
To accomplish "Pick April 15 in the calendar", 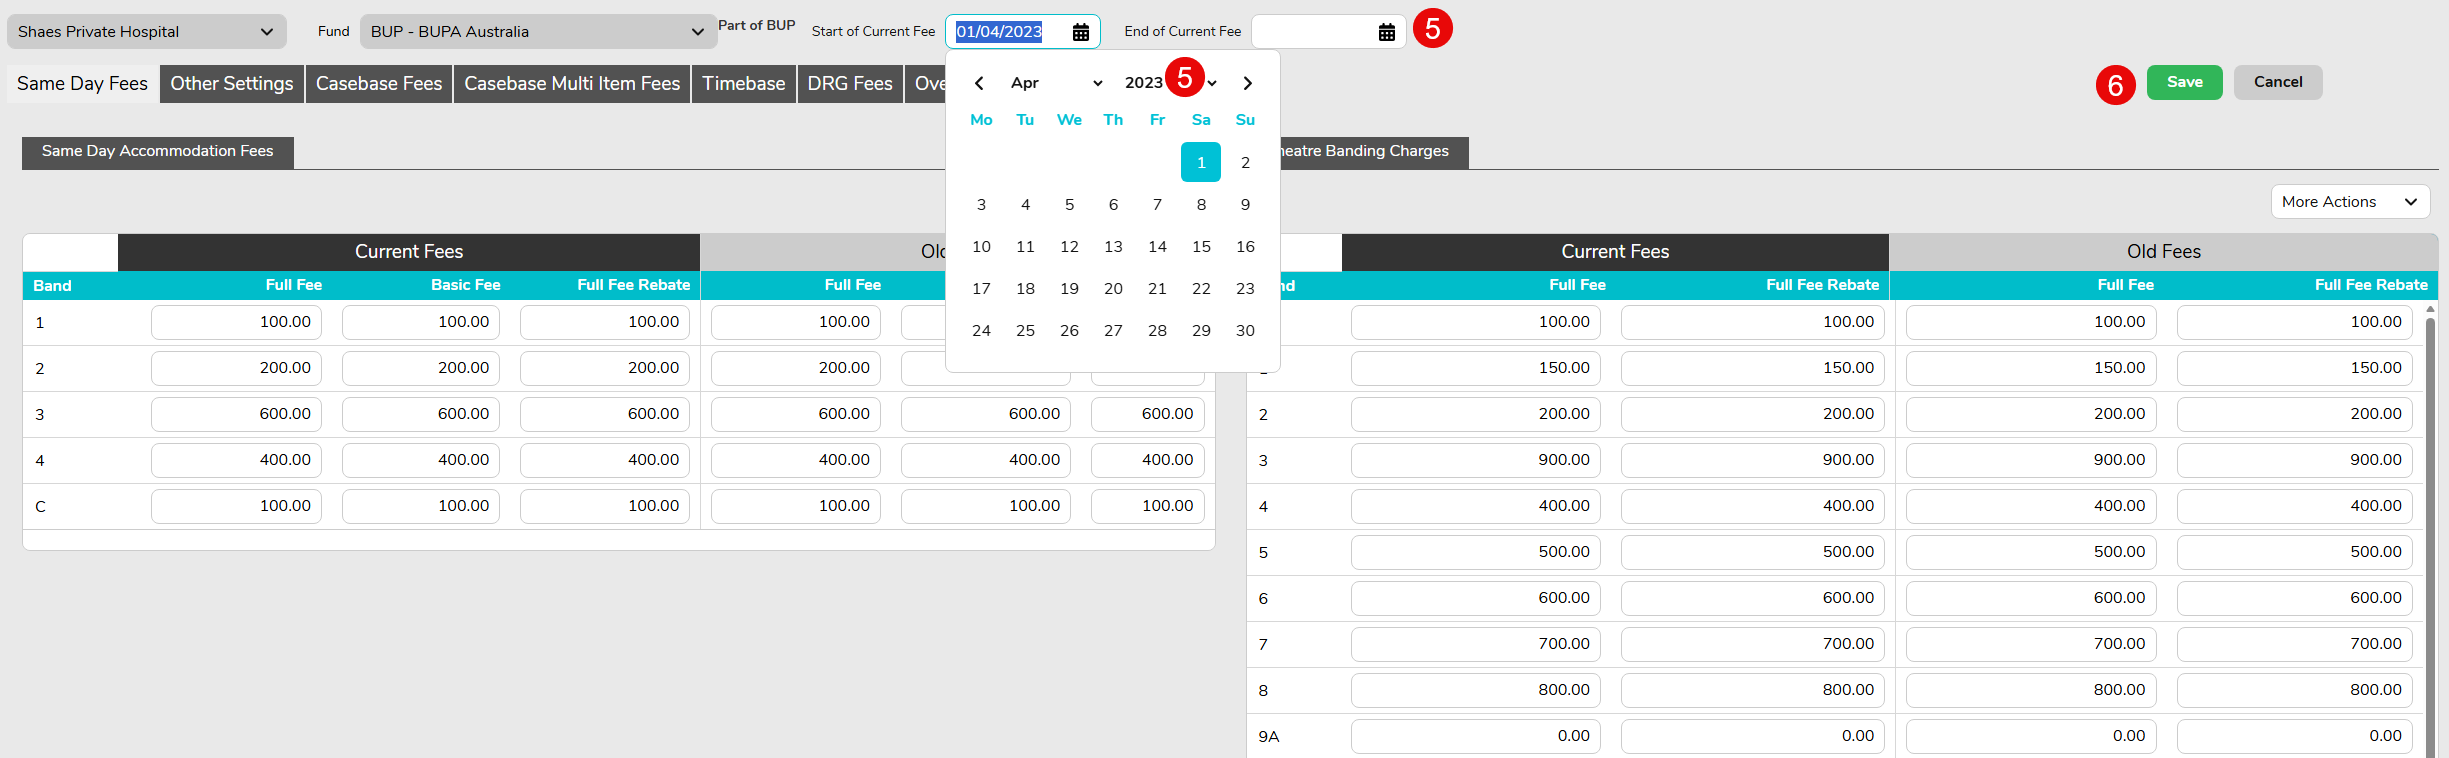I will (1201, 247).
